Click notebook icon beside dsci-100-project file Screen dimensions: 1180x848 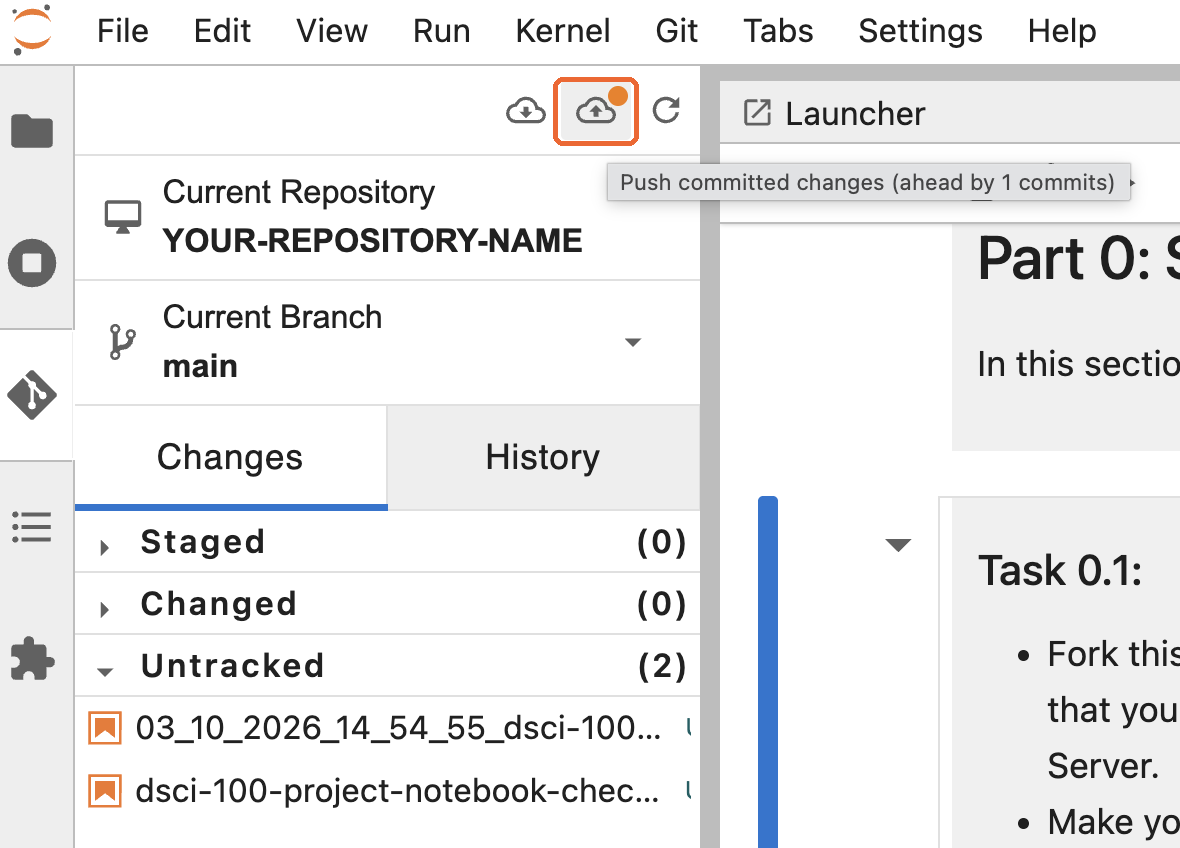105,791
